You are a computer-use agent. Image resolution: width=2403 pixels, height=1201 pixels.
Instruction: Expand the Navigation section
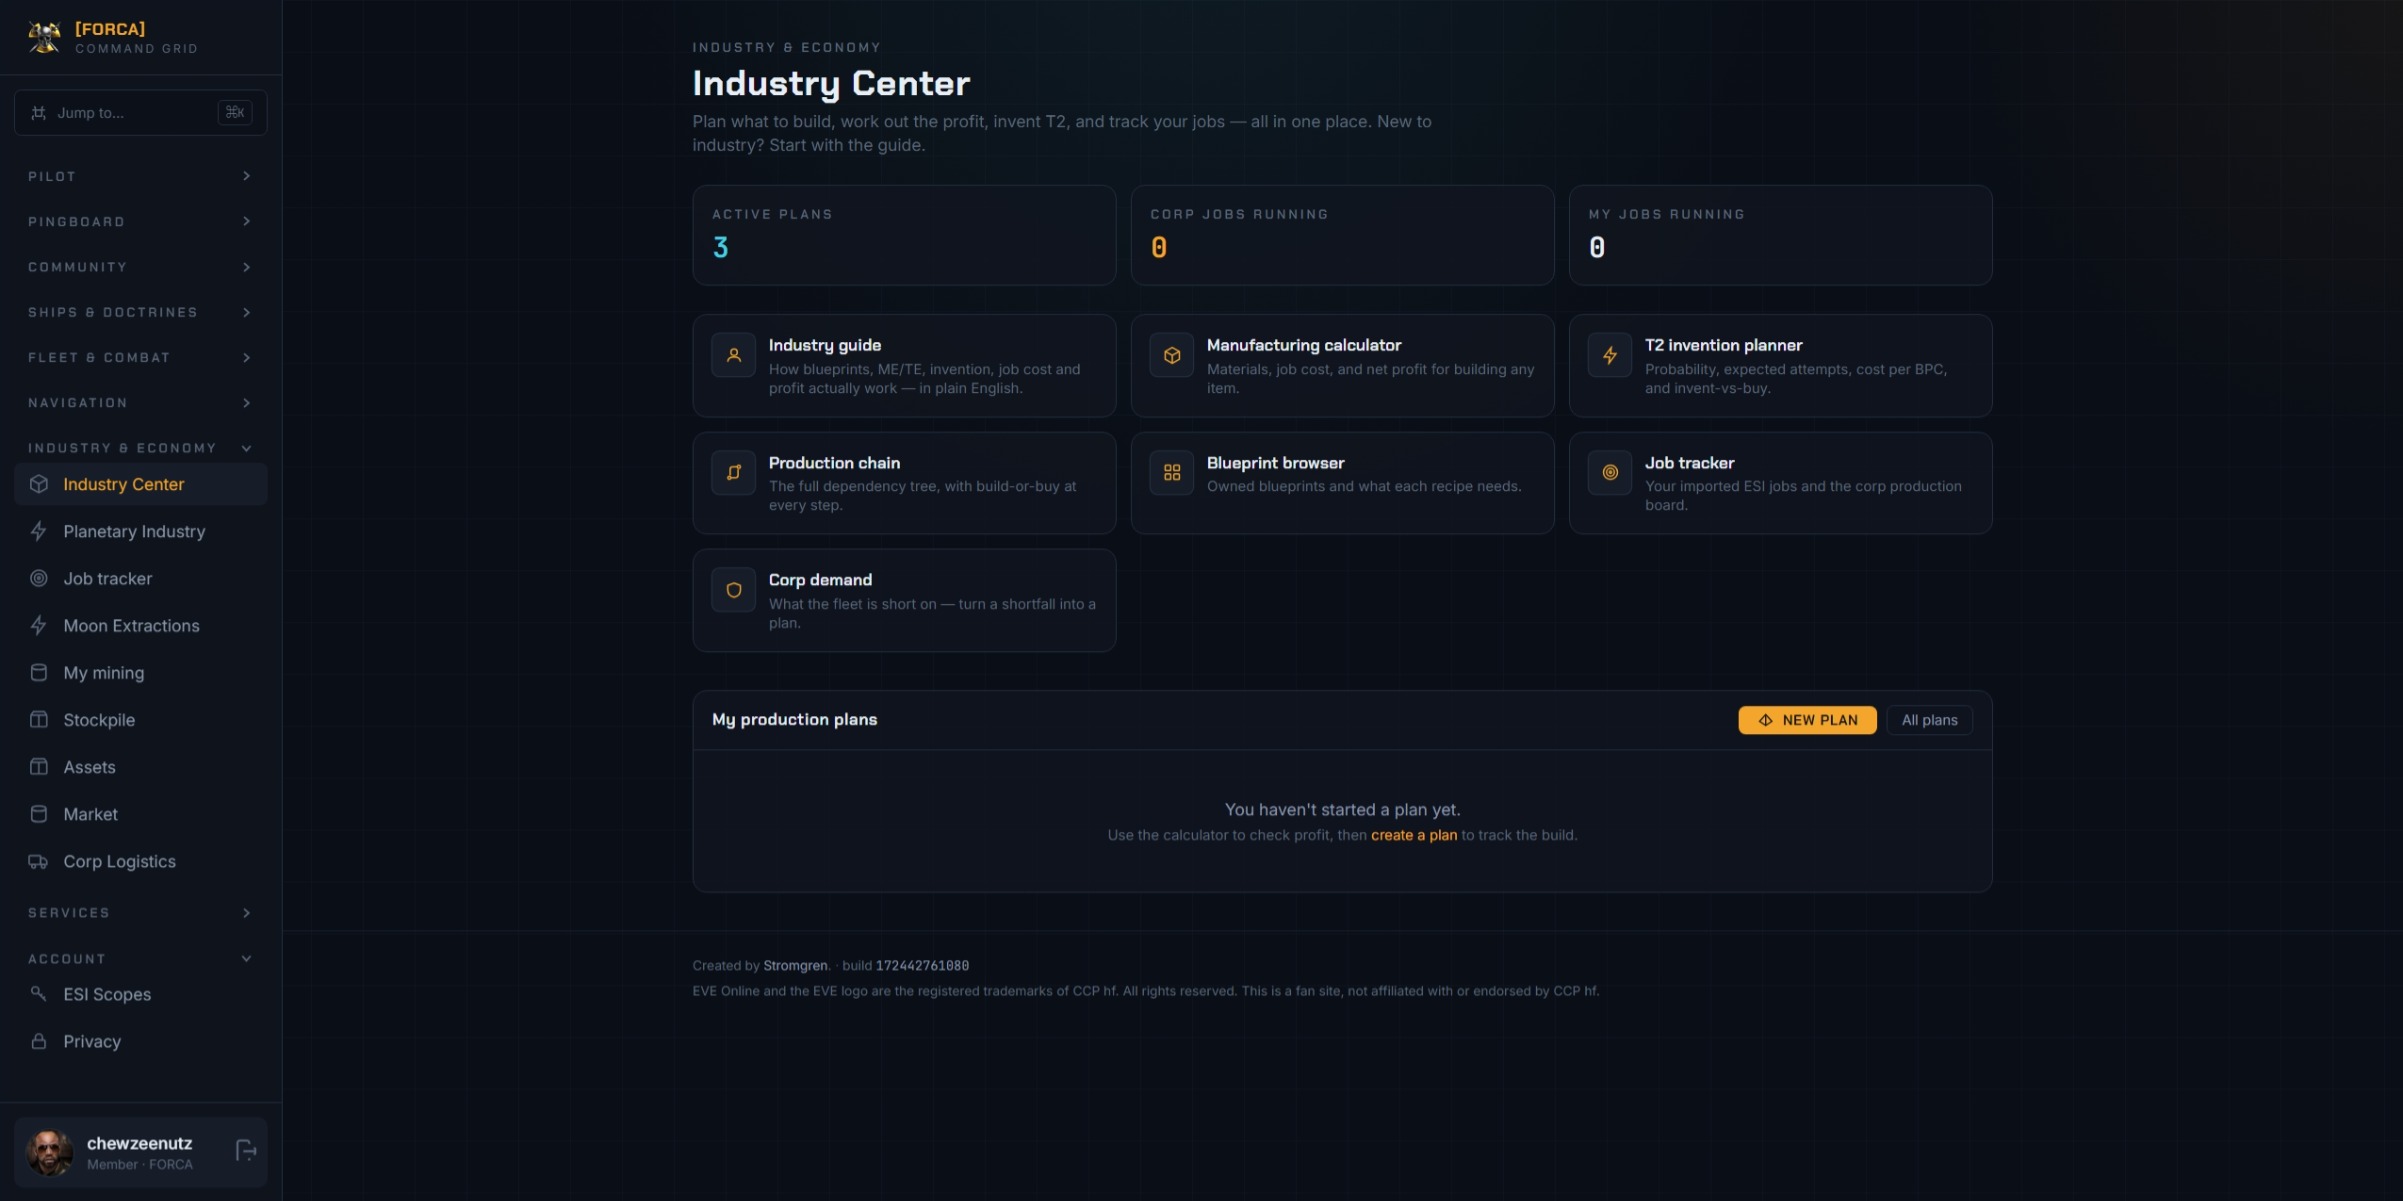pyautogui.click(x=140, y=403)
